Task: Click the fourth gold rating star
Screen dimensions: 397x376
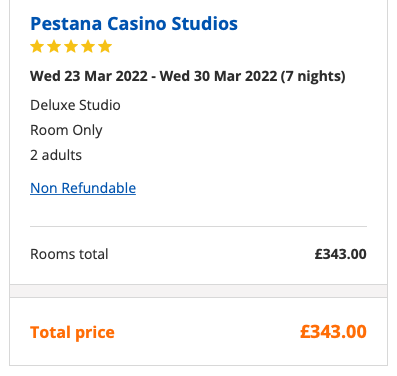Action: click(88, 46)
